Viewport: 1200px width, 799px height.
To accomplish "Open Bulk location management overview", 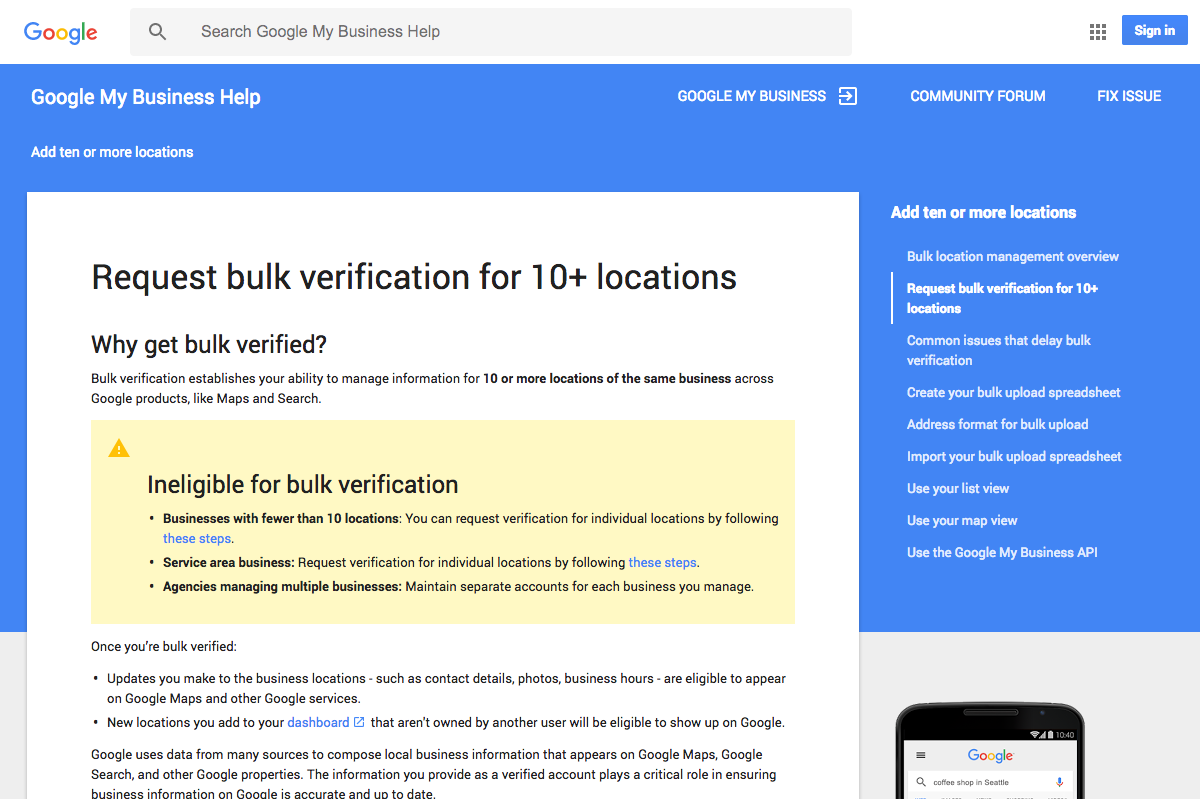I will tap(1013, 256).
